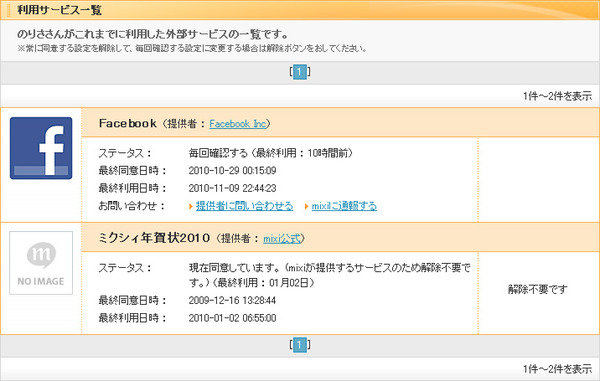The height and width of the screenshot is (381, 600).
Task: Select page 1 in top pagination
Action: click(x=300, y=72)
